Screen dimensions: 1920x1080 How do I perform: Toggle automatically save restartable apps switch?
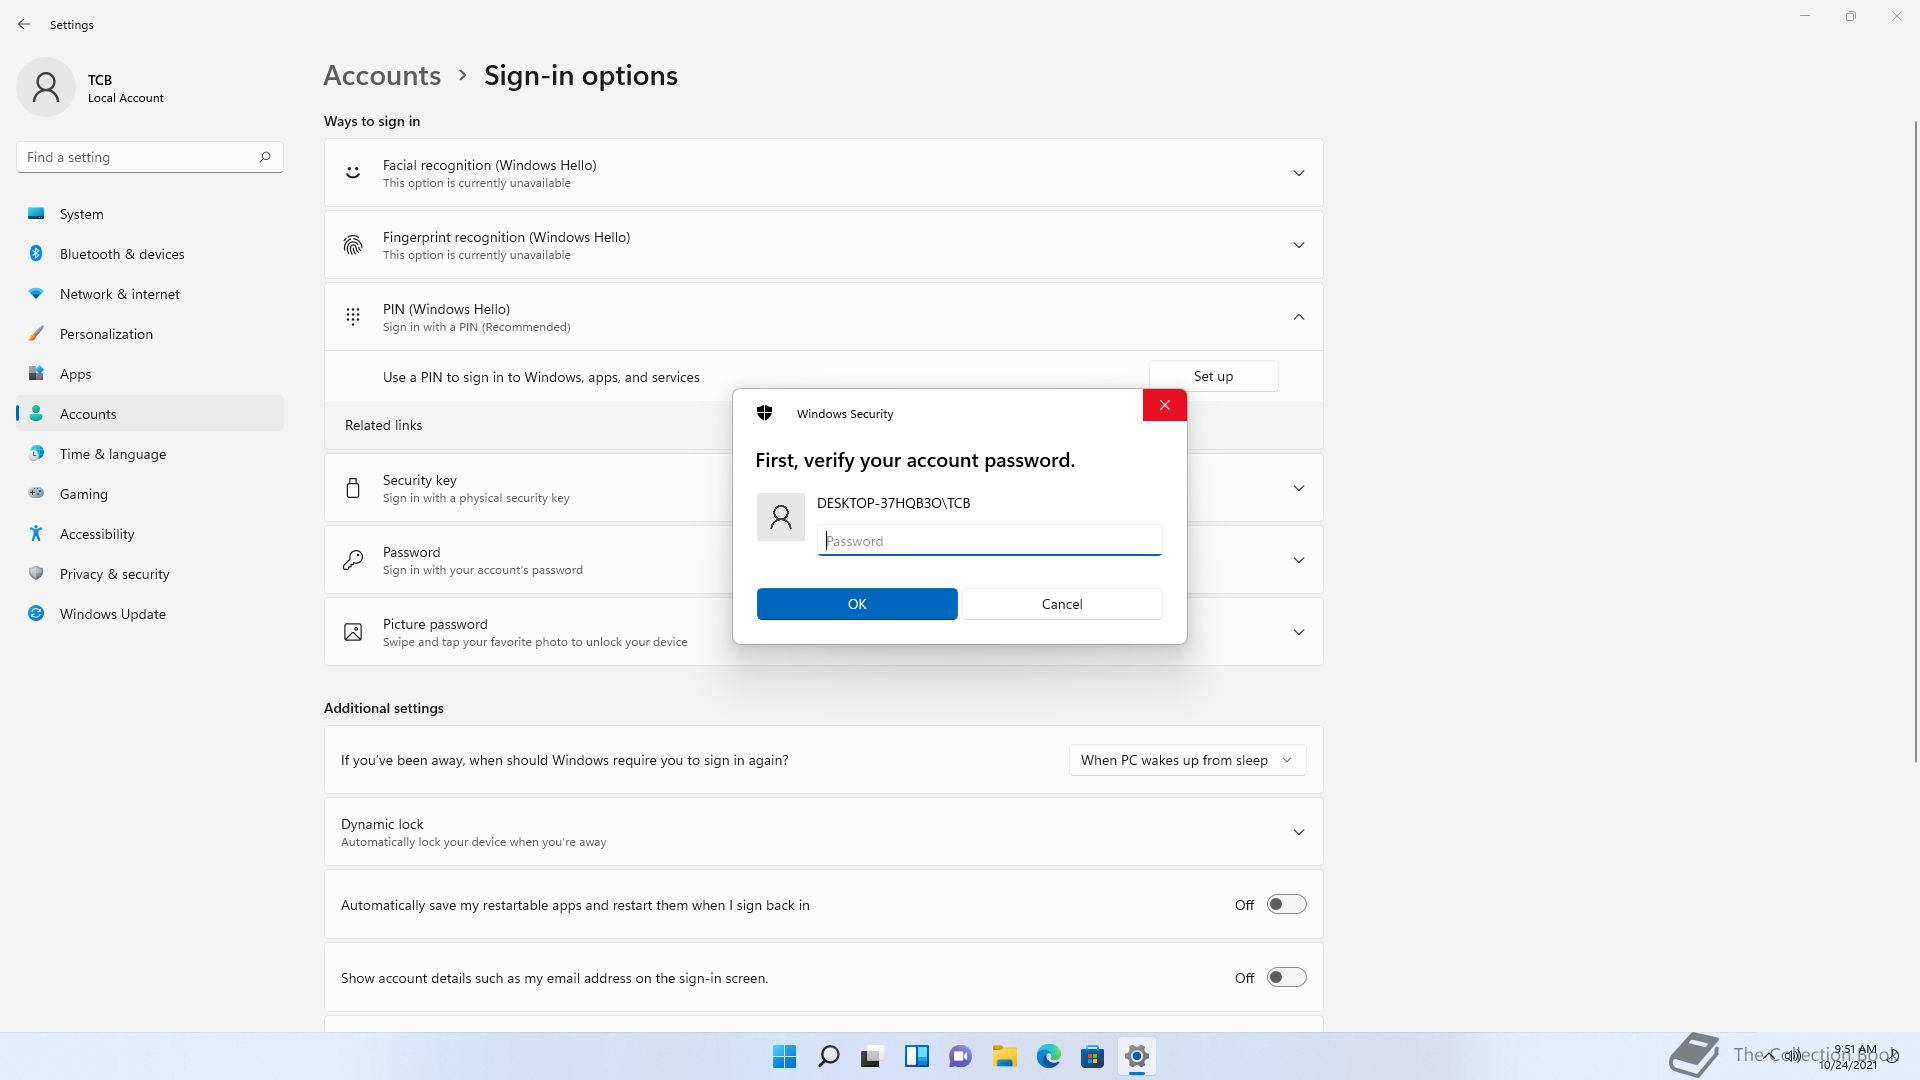1287,904
